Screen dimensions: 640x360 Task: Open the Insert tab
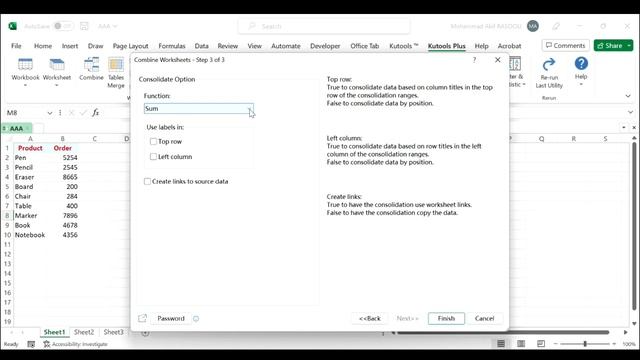(70, 46)
